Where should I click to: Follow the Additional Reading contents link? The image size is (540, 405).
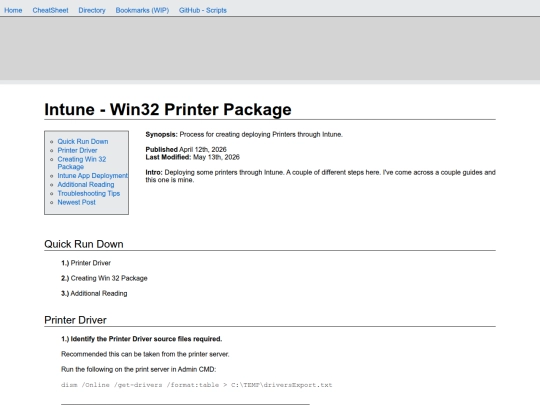tap(86, 185)
